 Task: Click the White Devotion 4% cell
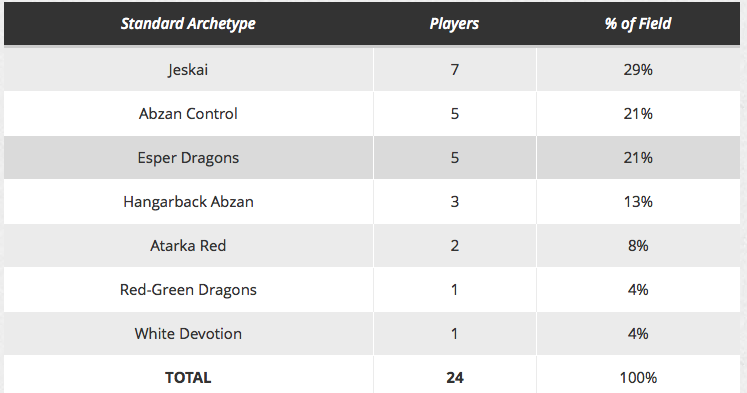[638, 333]
